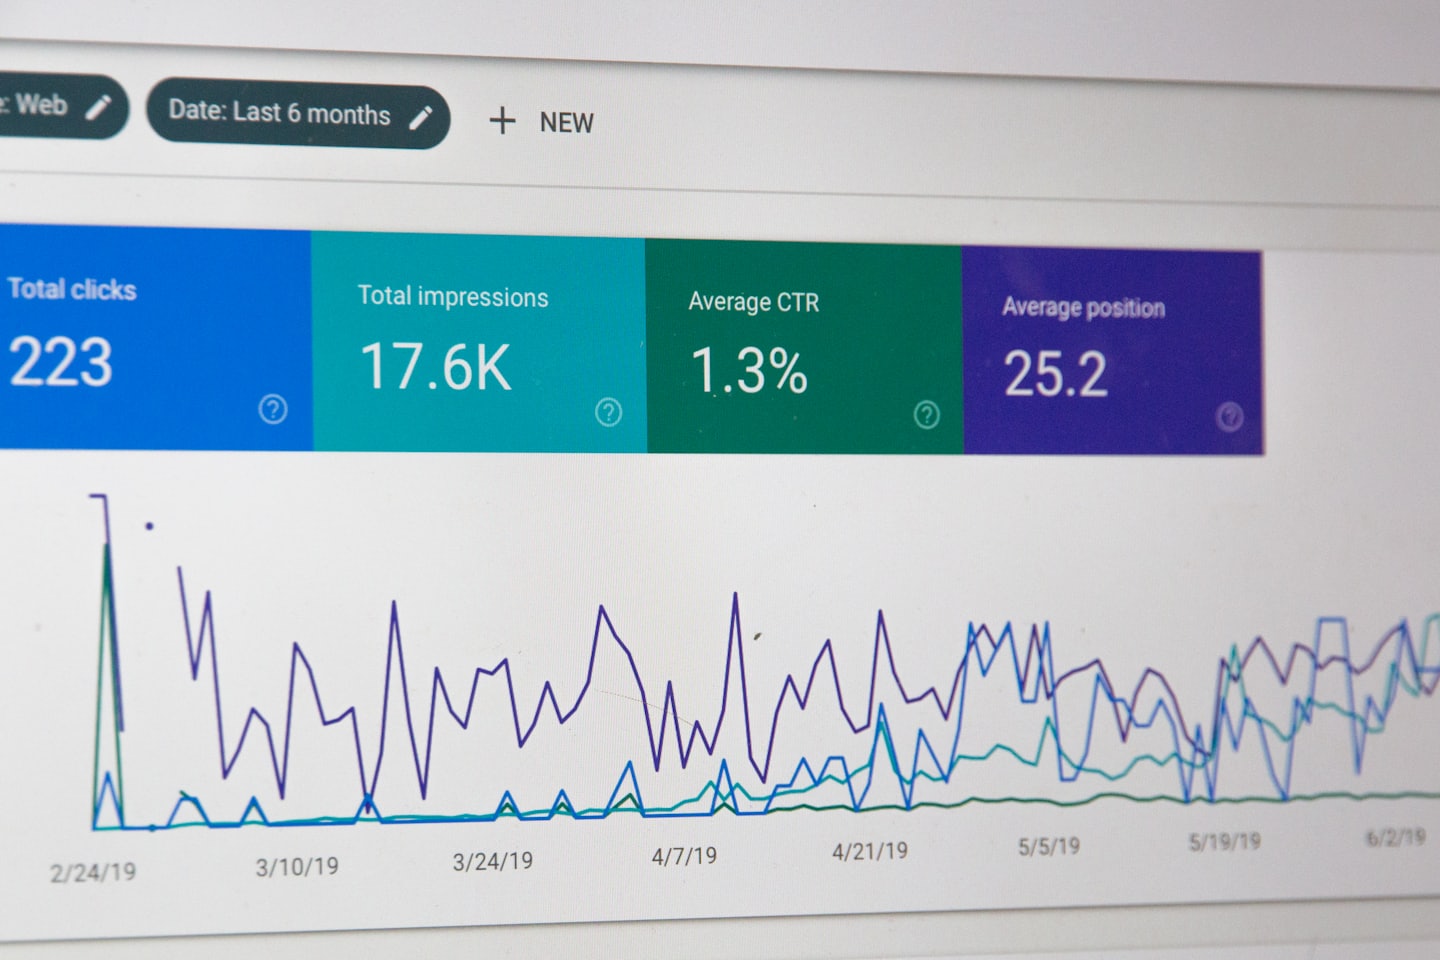Click the plus icon beside NEW

(x=502, y=121)
